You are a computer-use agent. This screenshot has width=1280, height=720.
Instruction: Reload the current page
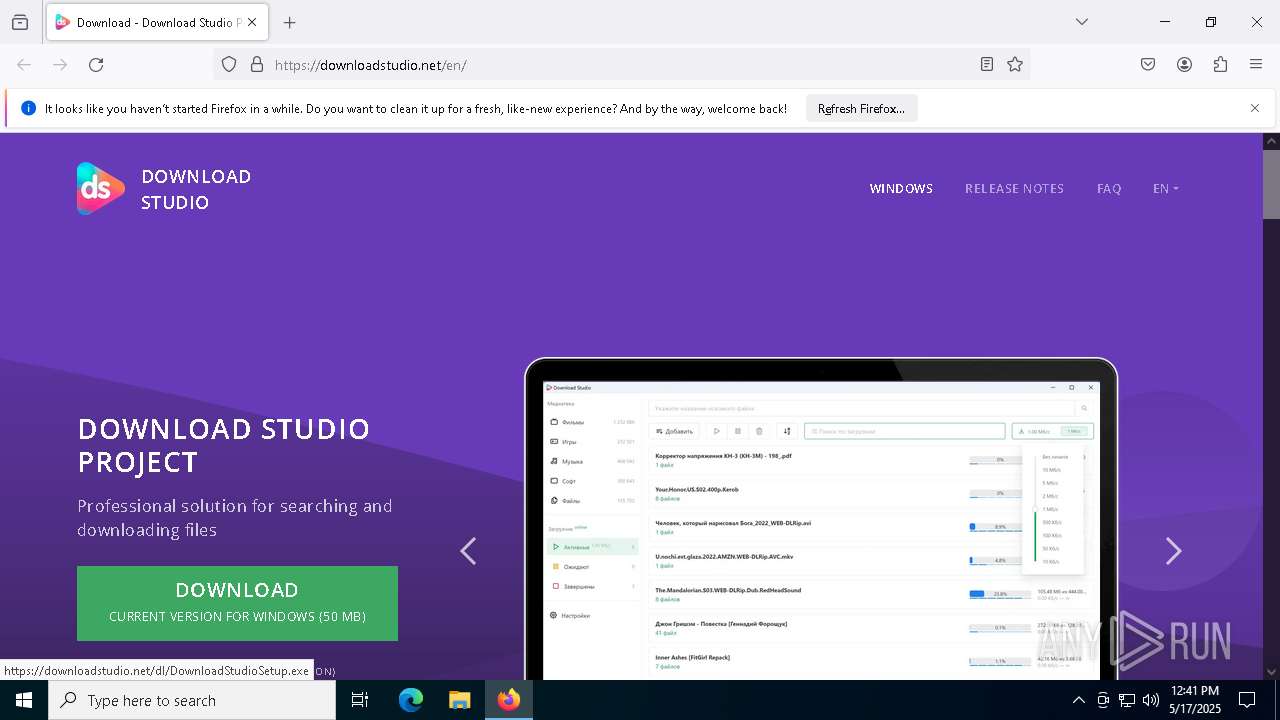tap(96, 64)
